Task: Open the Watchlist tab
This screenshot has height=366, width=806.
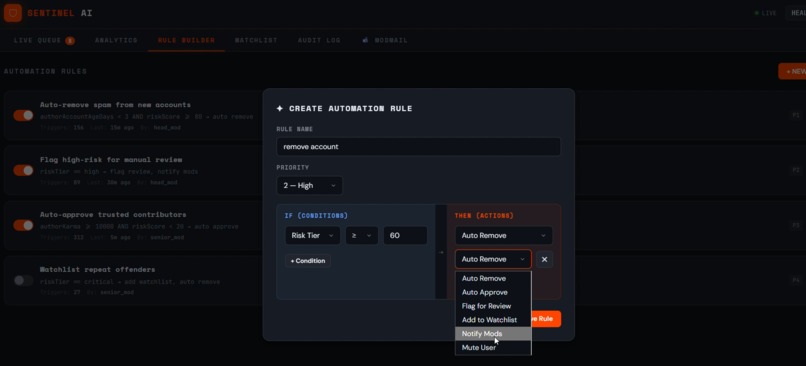Action: click(x=256, y=40)
